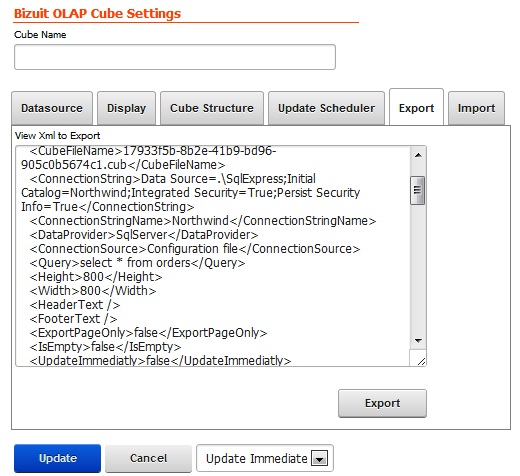The width and height of the screenshot is (520, 476).
Task: Click the 'Cube Name' label
Action: [x=40, y=35]
